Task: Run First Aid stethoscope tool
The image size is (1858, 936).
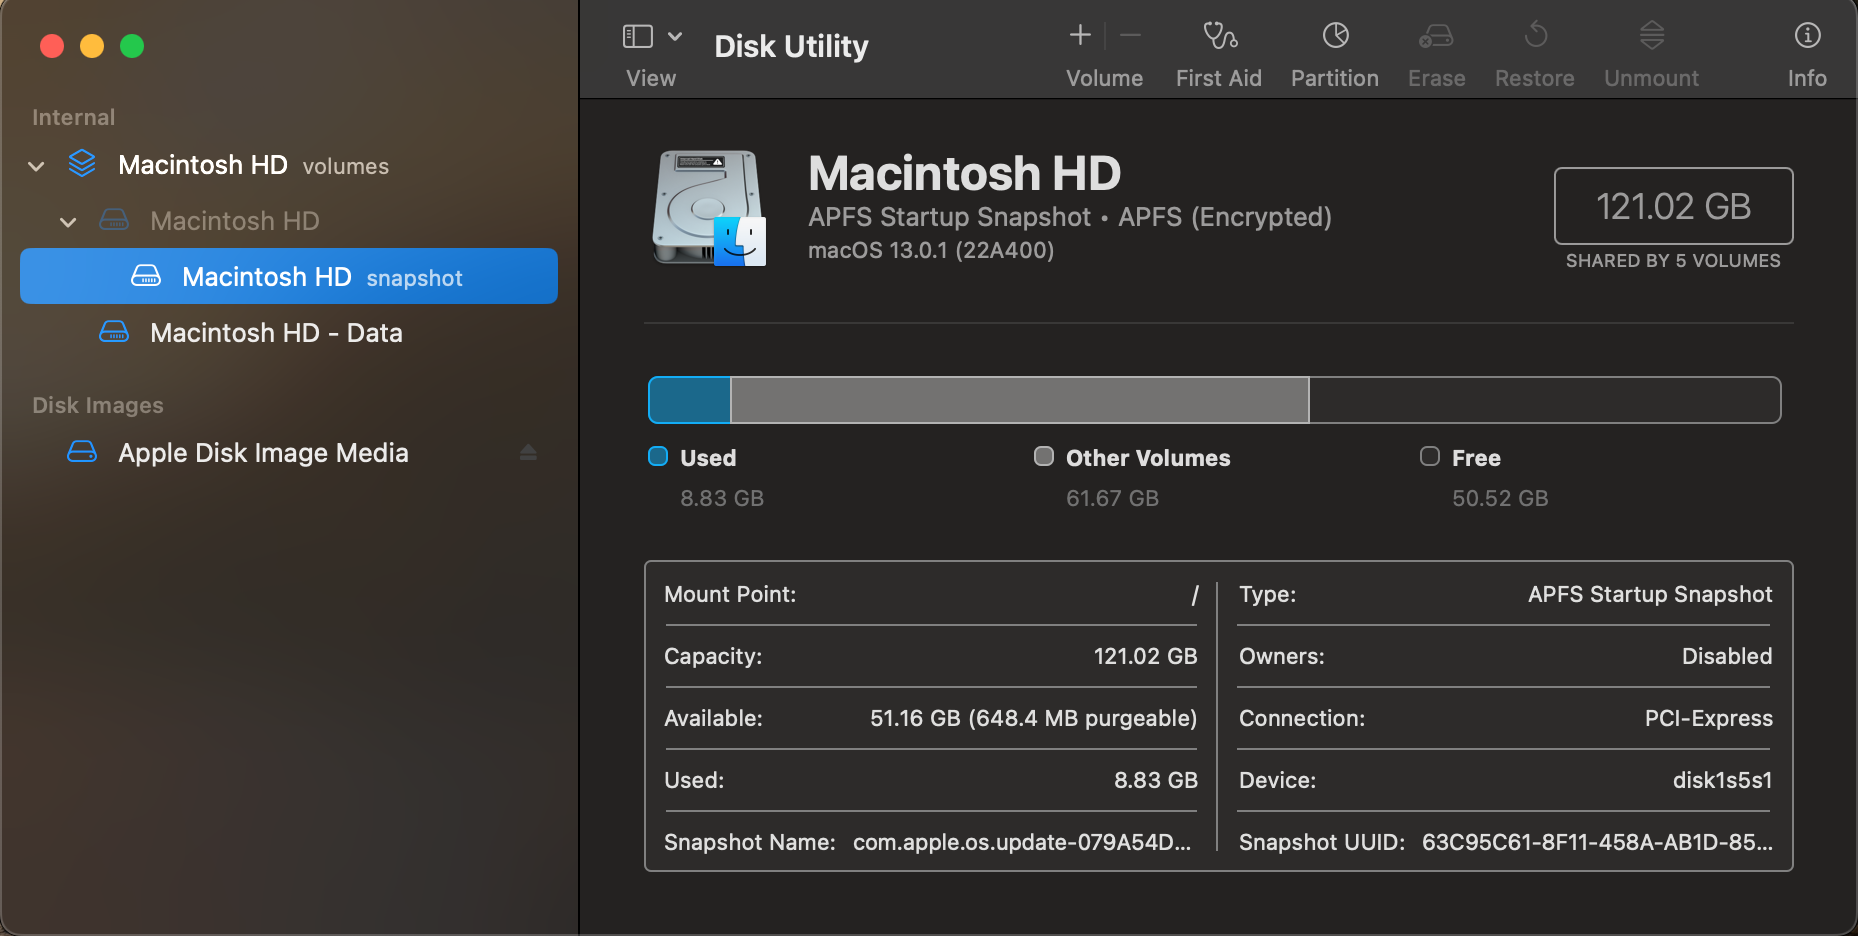Action: pos(1219,36)
